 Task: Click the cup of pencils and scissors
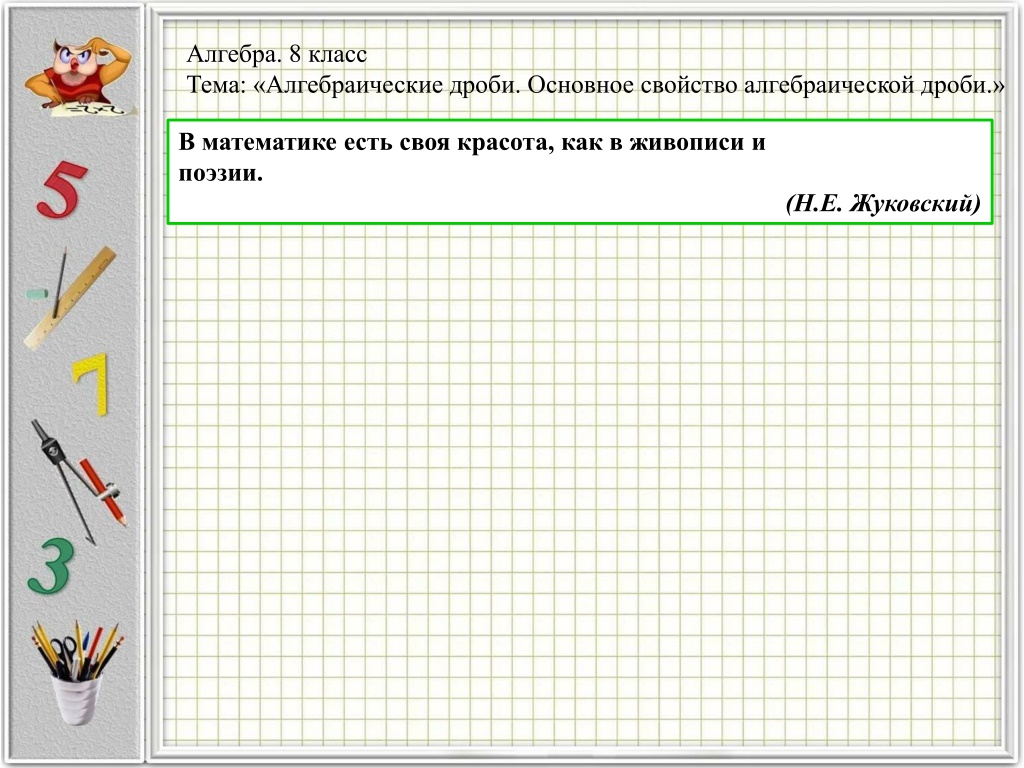(x=77, y=673)
